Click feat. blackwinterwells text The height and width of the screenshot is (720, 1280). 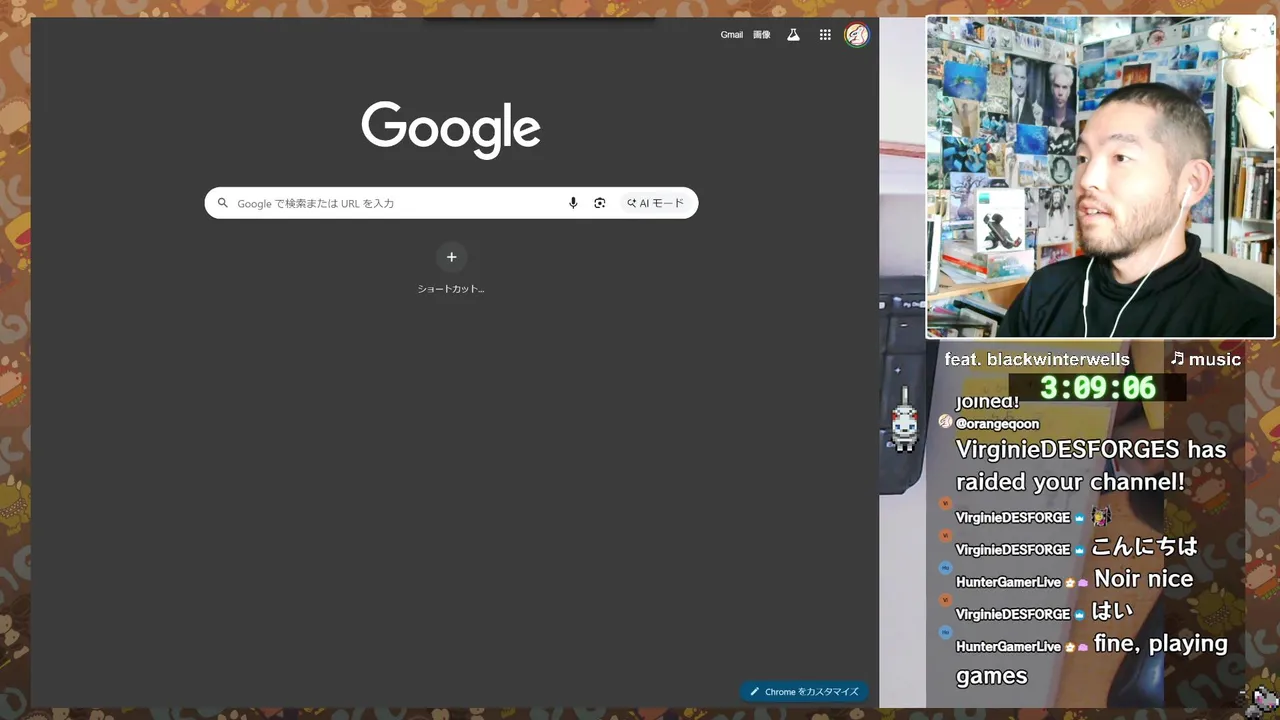pyautogui.click(x=1037, y=359)
